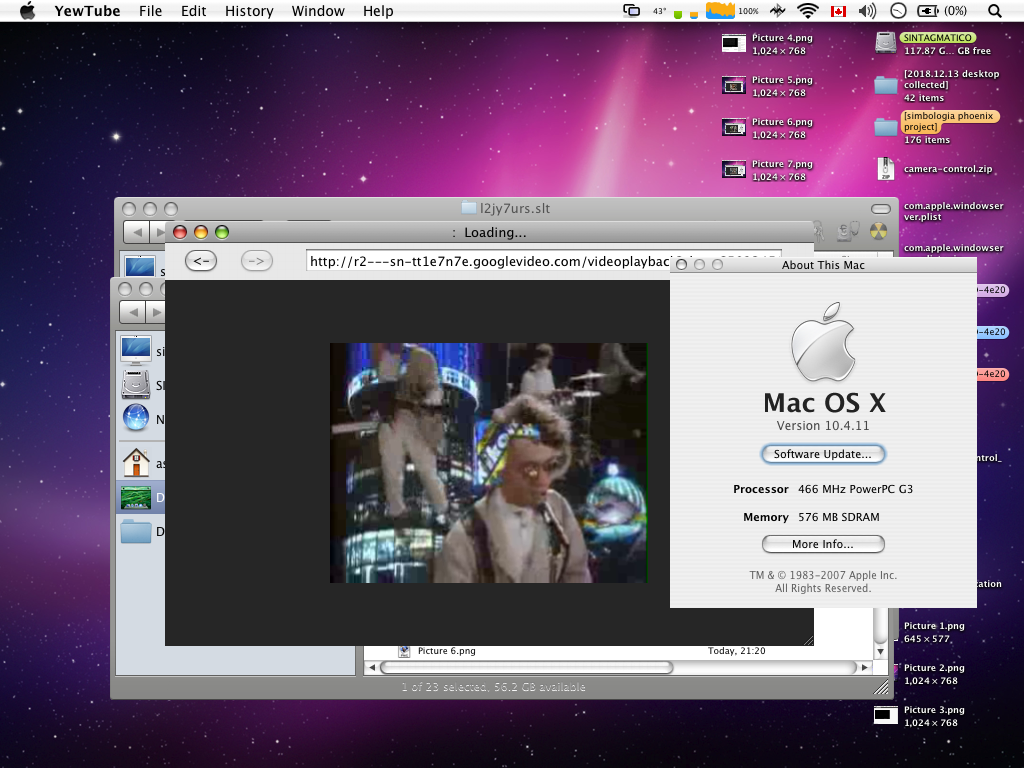
Task: Select Home house icon in Finder sidebar
Action: [136, 463]
